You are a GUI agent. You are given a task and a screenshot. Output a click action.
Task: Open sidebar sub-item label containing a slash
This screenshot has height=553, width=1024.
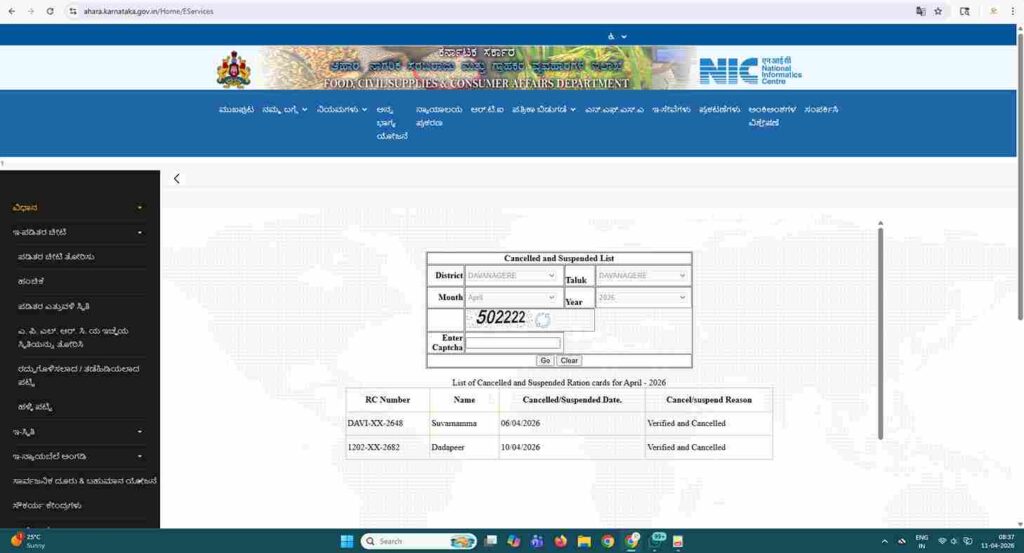78,375
